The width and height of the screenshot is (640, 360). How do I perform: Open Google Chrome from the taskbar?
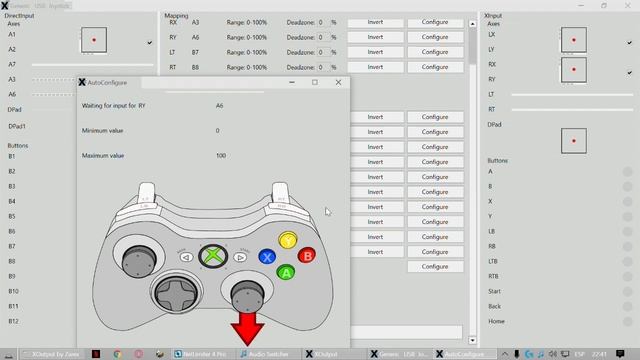click(x=118, y=354)
